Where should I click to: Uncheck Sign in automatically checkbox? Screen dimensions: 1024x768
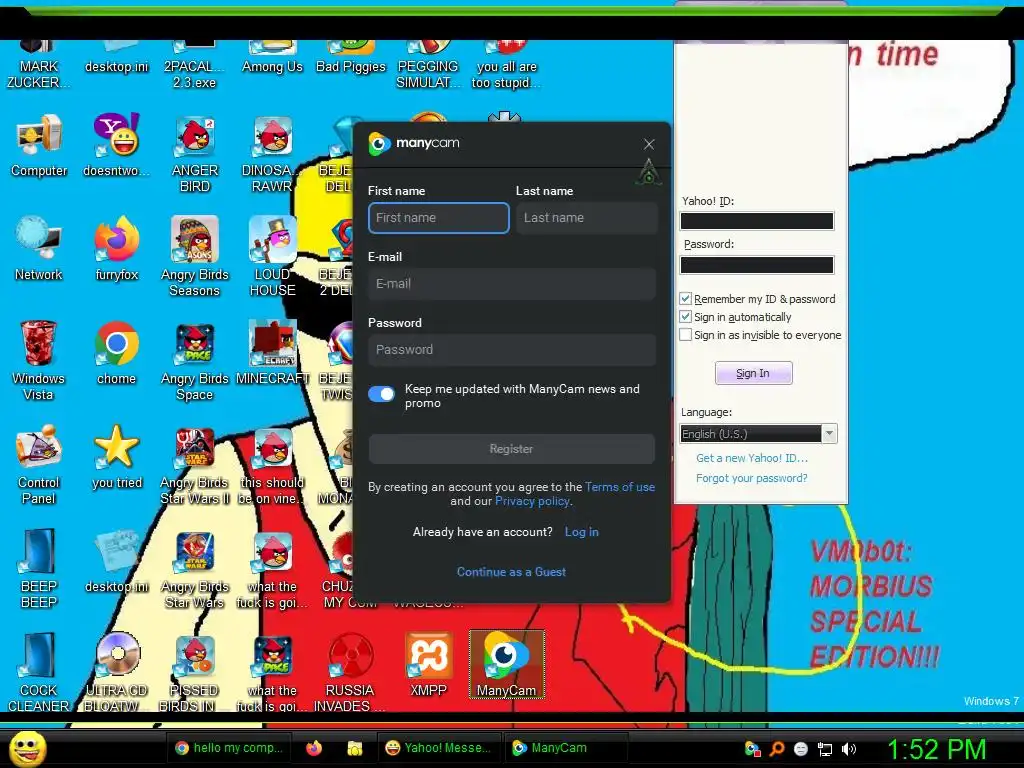coord(685,317)
